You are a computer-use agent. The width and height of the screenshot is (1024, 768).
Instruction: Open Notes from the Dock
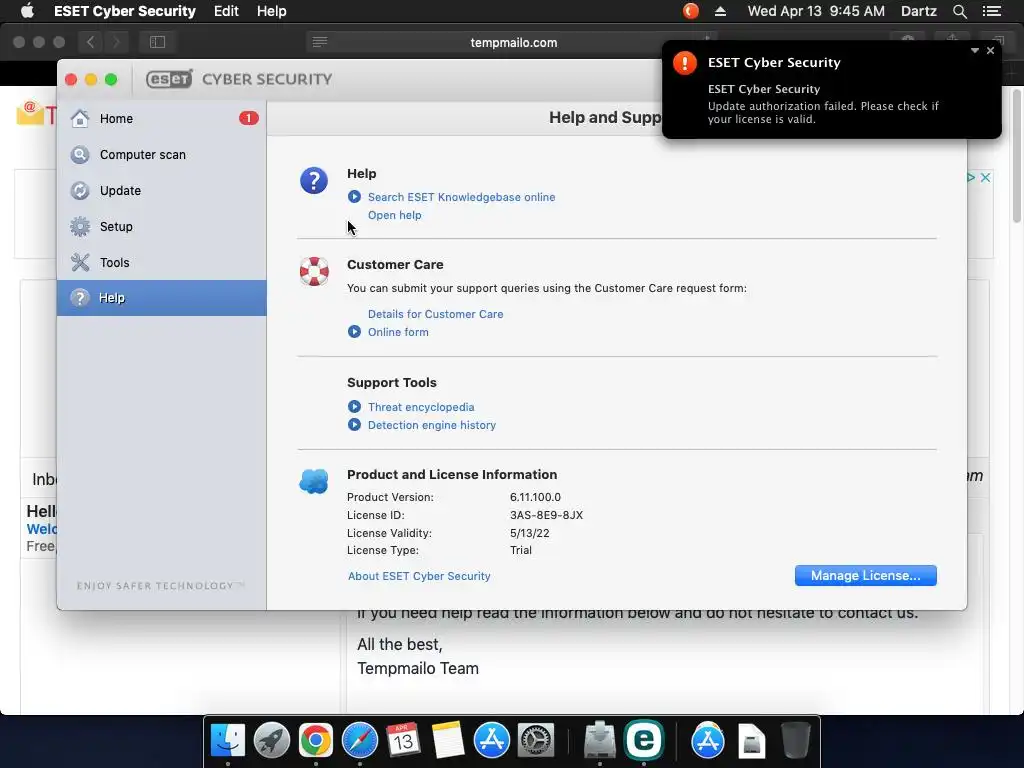tap(447, 741)
